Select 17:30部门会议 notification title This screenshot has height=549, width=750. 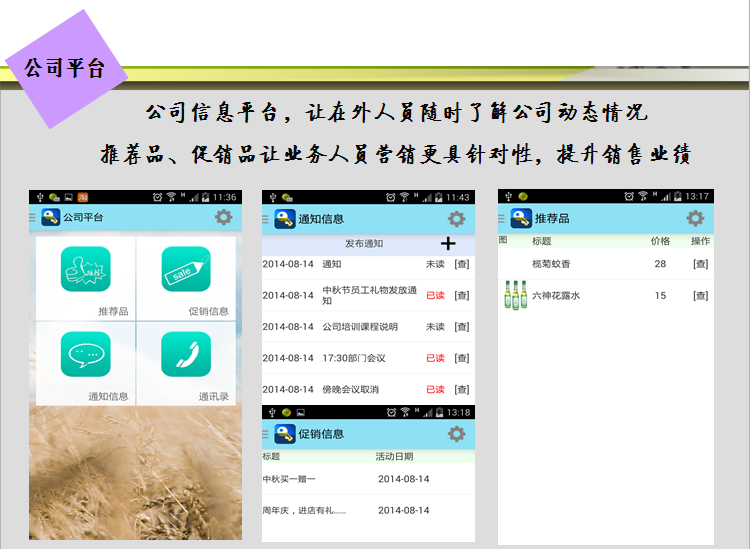[x=354, y=358]
